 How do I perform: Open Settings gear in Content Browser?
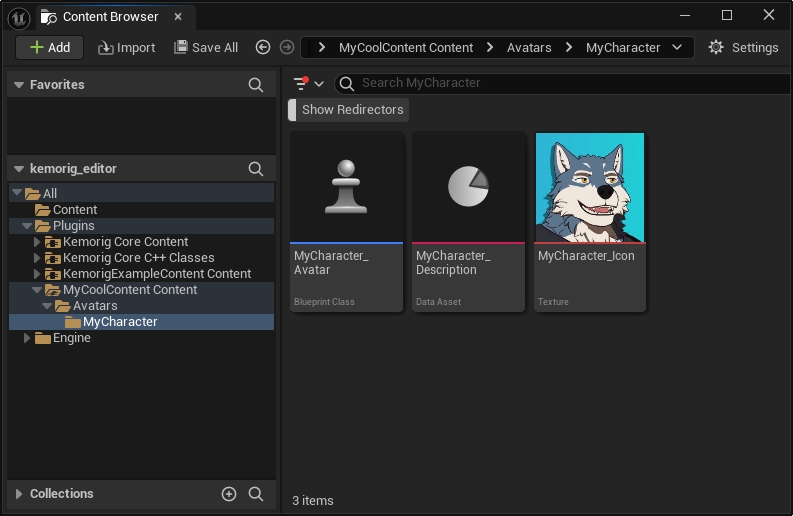[742, 47]
